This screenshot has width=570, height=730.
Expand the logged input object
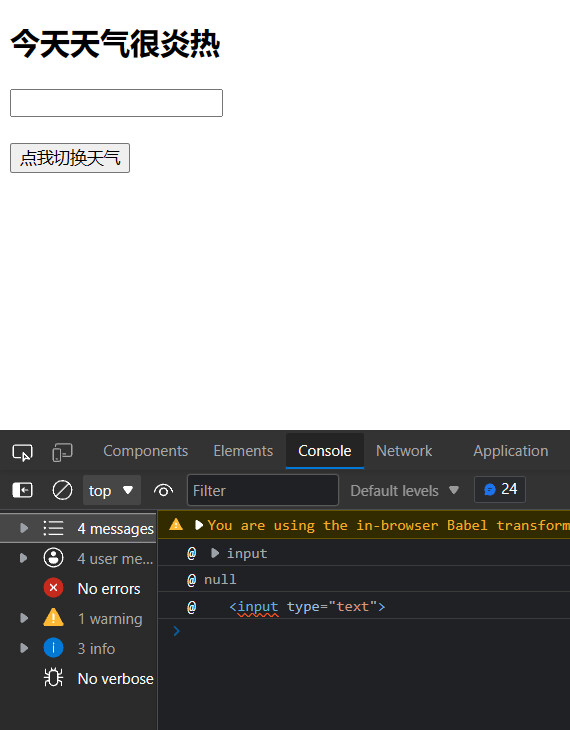click(x=215, y=553)
